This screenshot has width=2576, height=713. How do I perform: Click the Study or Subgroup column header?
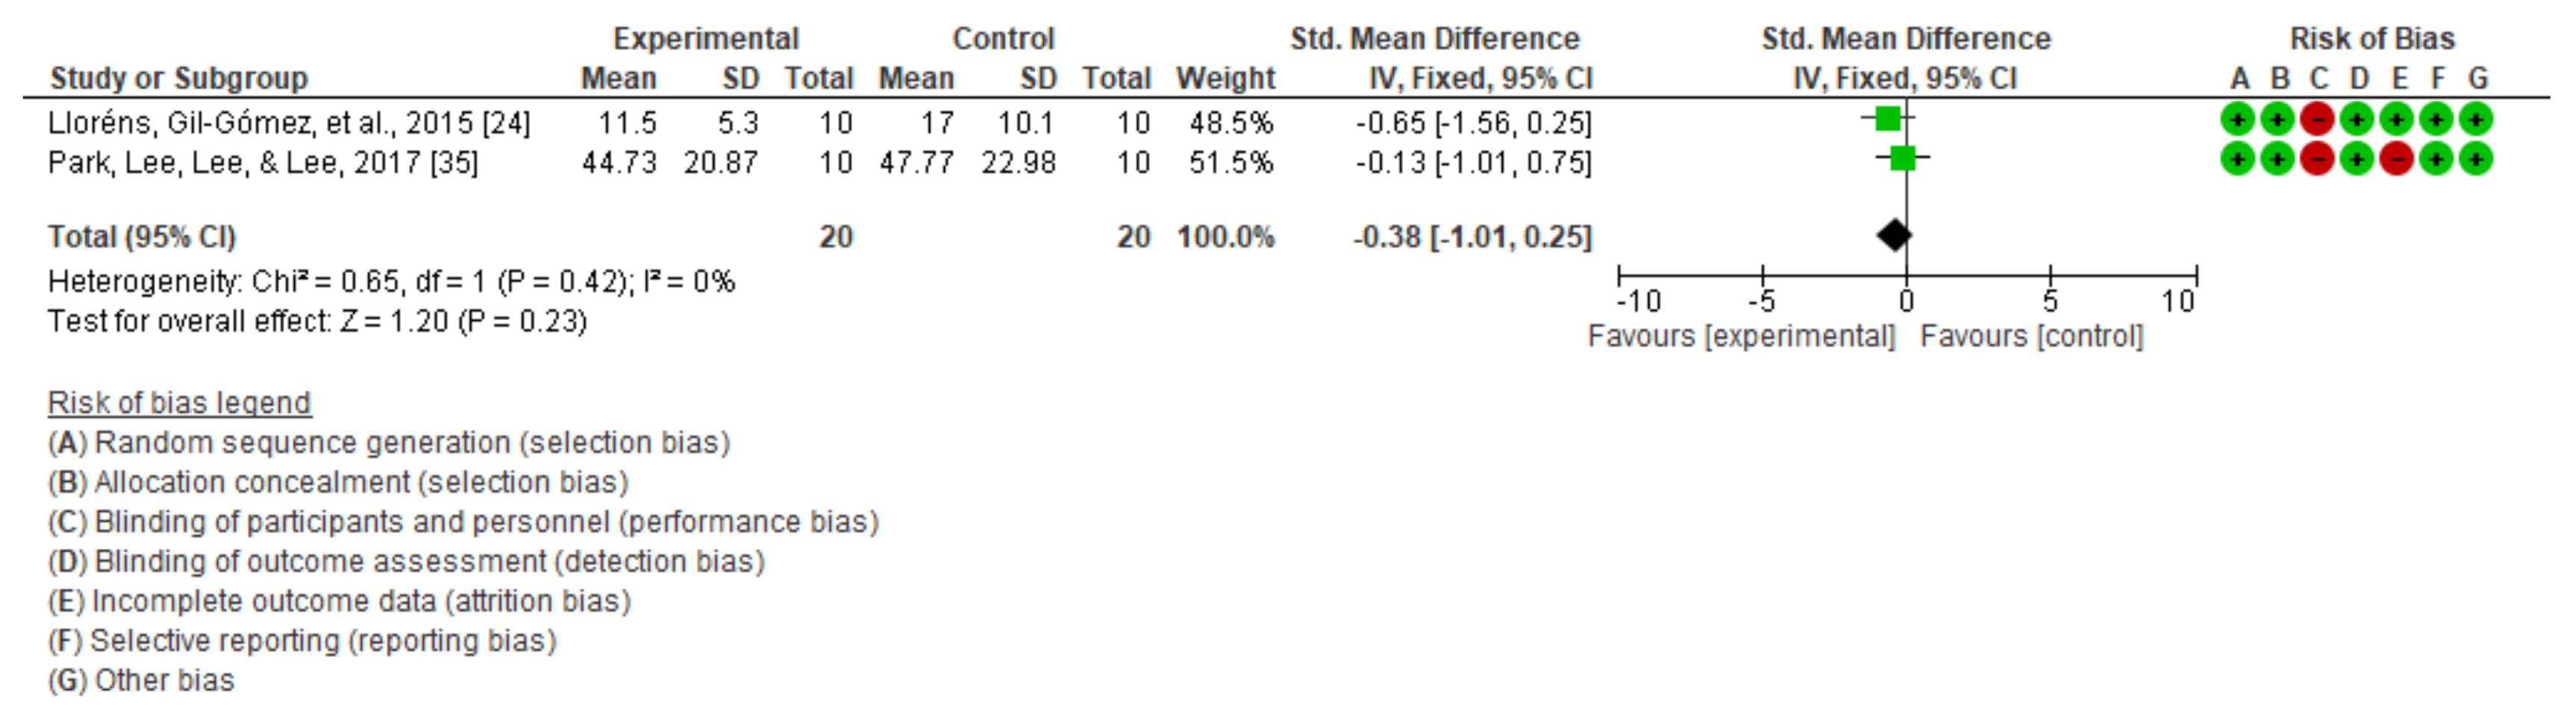pyautogui.click(x=179, y=78)
